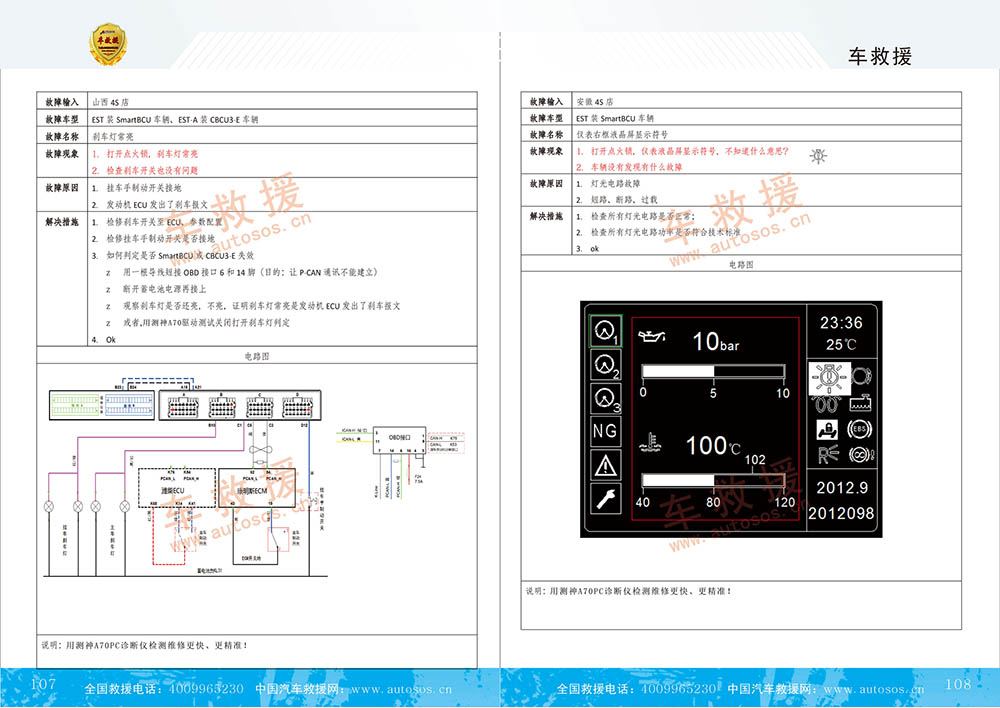
Task: Open the warning triangle menu icon
Action: click(605, 465)
